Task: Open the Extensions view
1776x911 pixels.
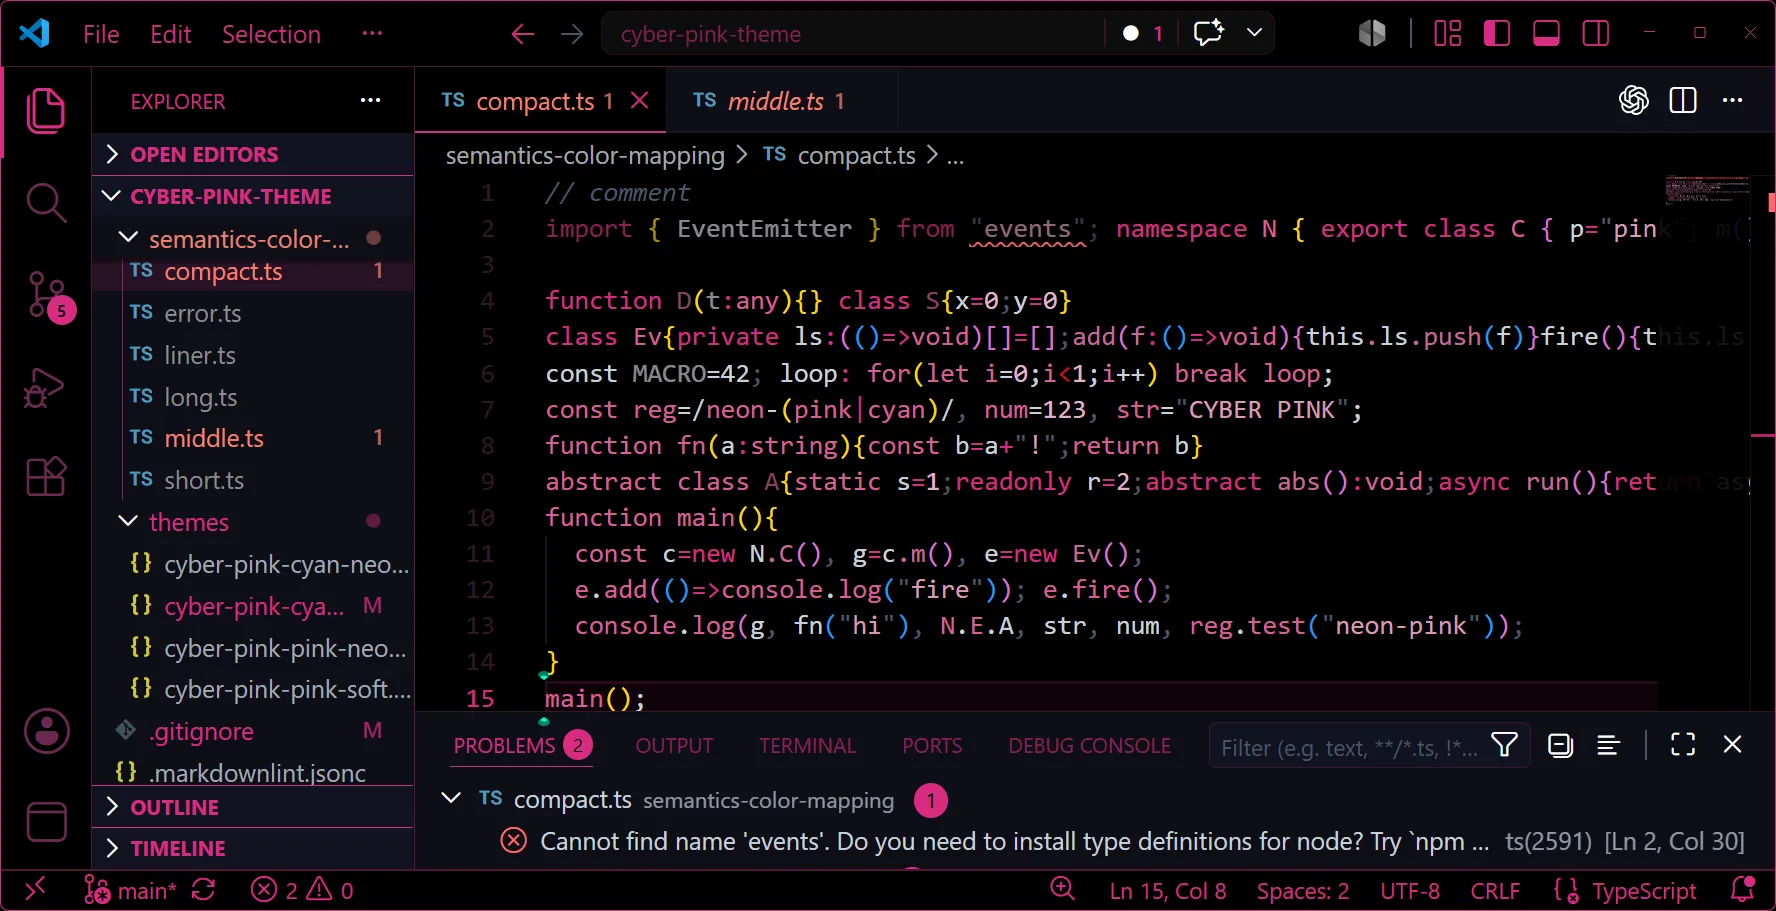Action: [x=46, y=477]
